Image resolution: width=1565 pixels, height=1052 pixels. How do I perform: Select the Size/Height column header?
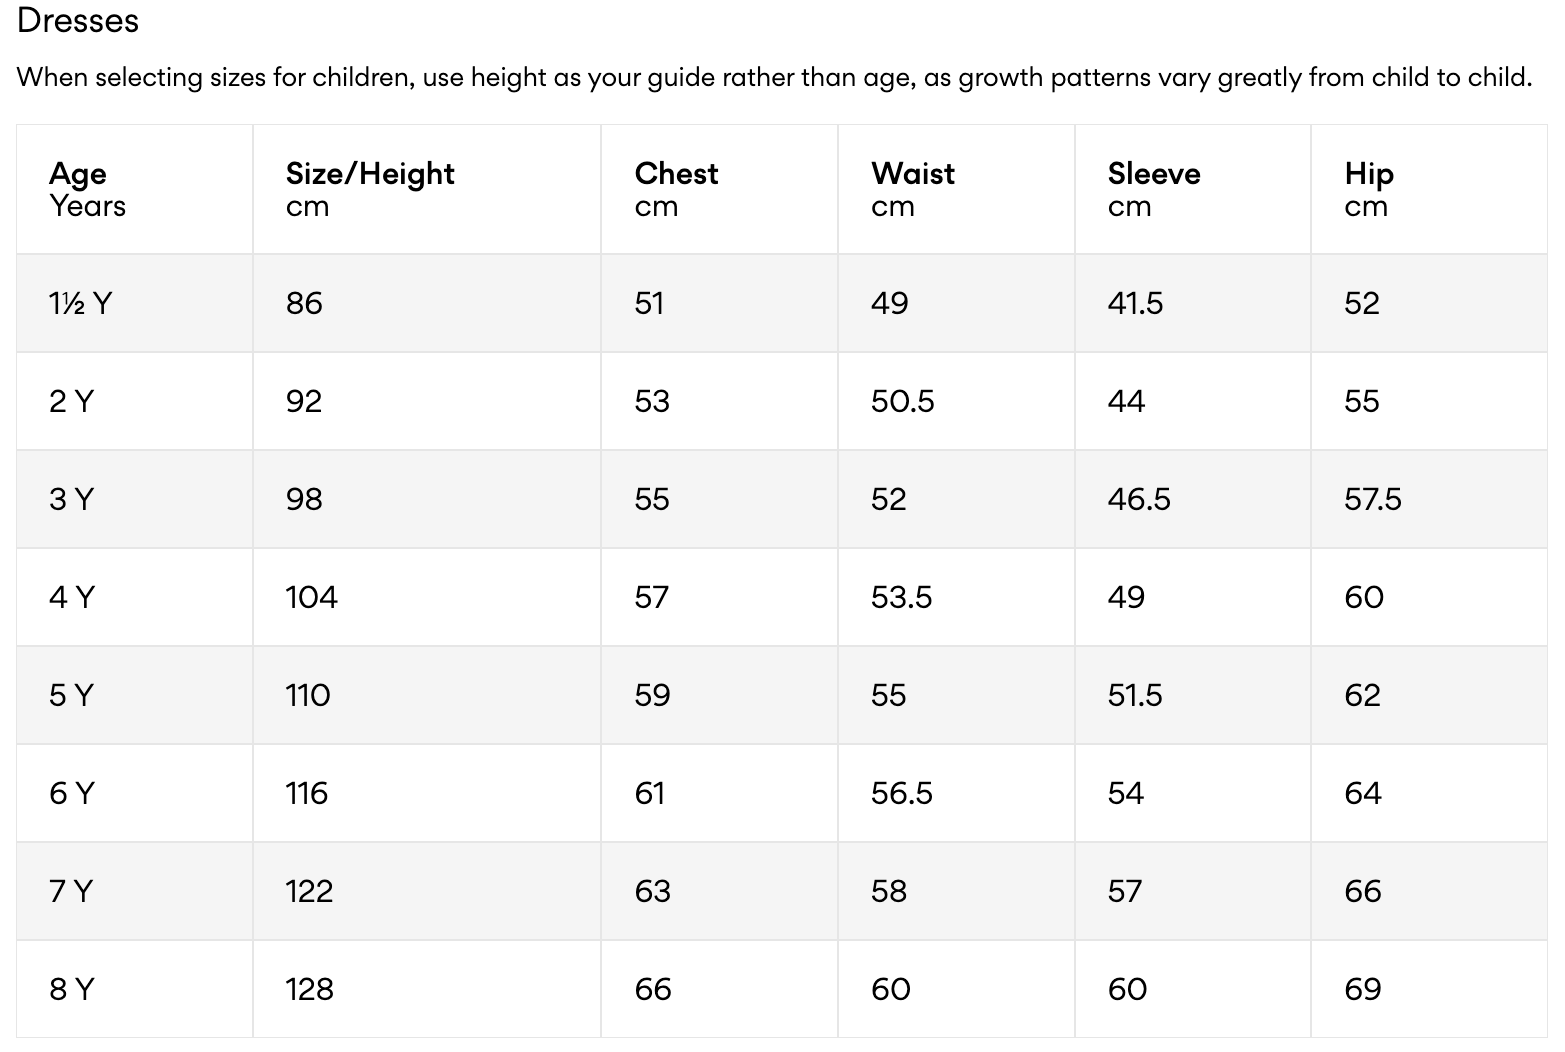(x=370, y=189)
